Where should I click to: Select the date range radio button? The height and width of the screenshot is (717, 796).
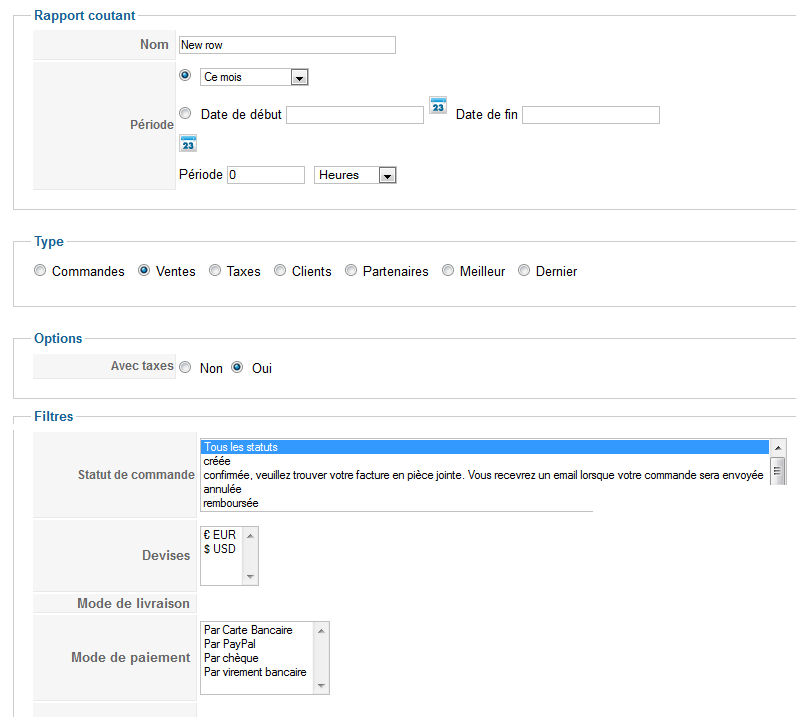click(x=185, y=113)
